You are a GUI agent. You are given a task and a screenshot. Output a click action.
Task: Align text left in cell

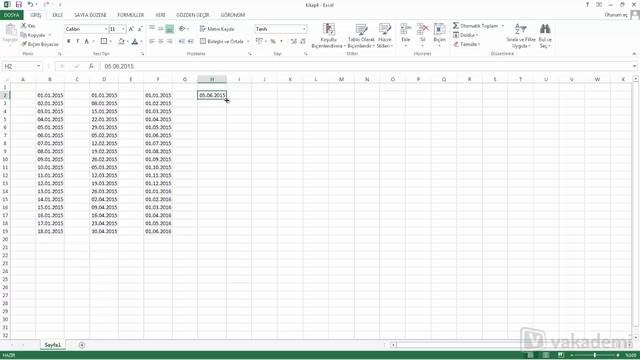pyautogui.click(x=152, y=41)
